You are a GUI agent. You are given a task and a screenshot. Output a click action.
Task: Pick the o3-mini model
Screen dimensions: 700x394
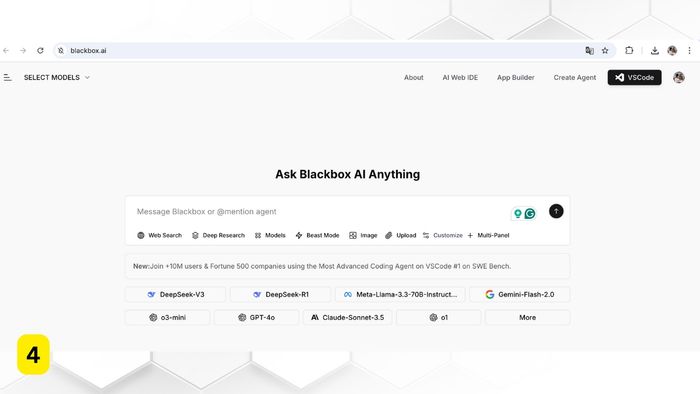click(167, 317)
